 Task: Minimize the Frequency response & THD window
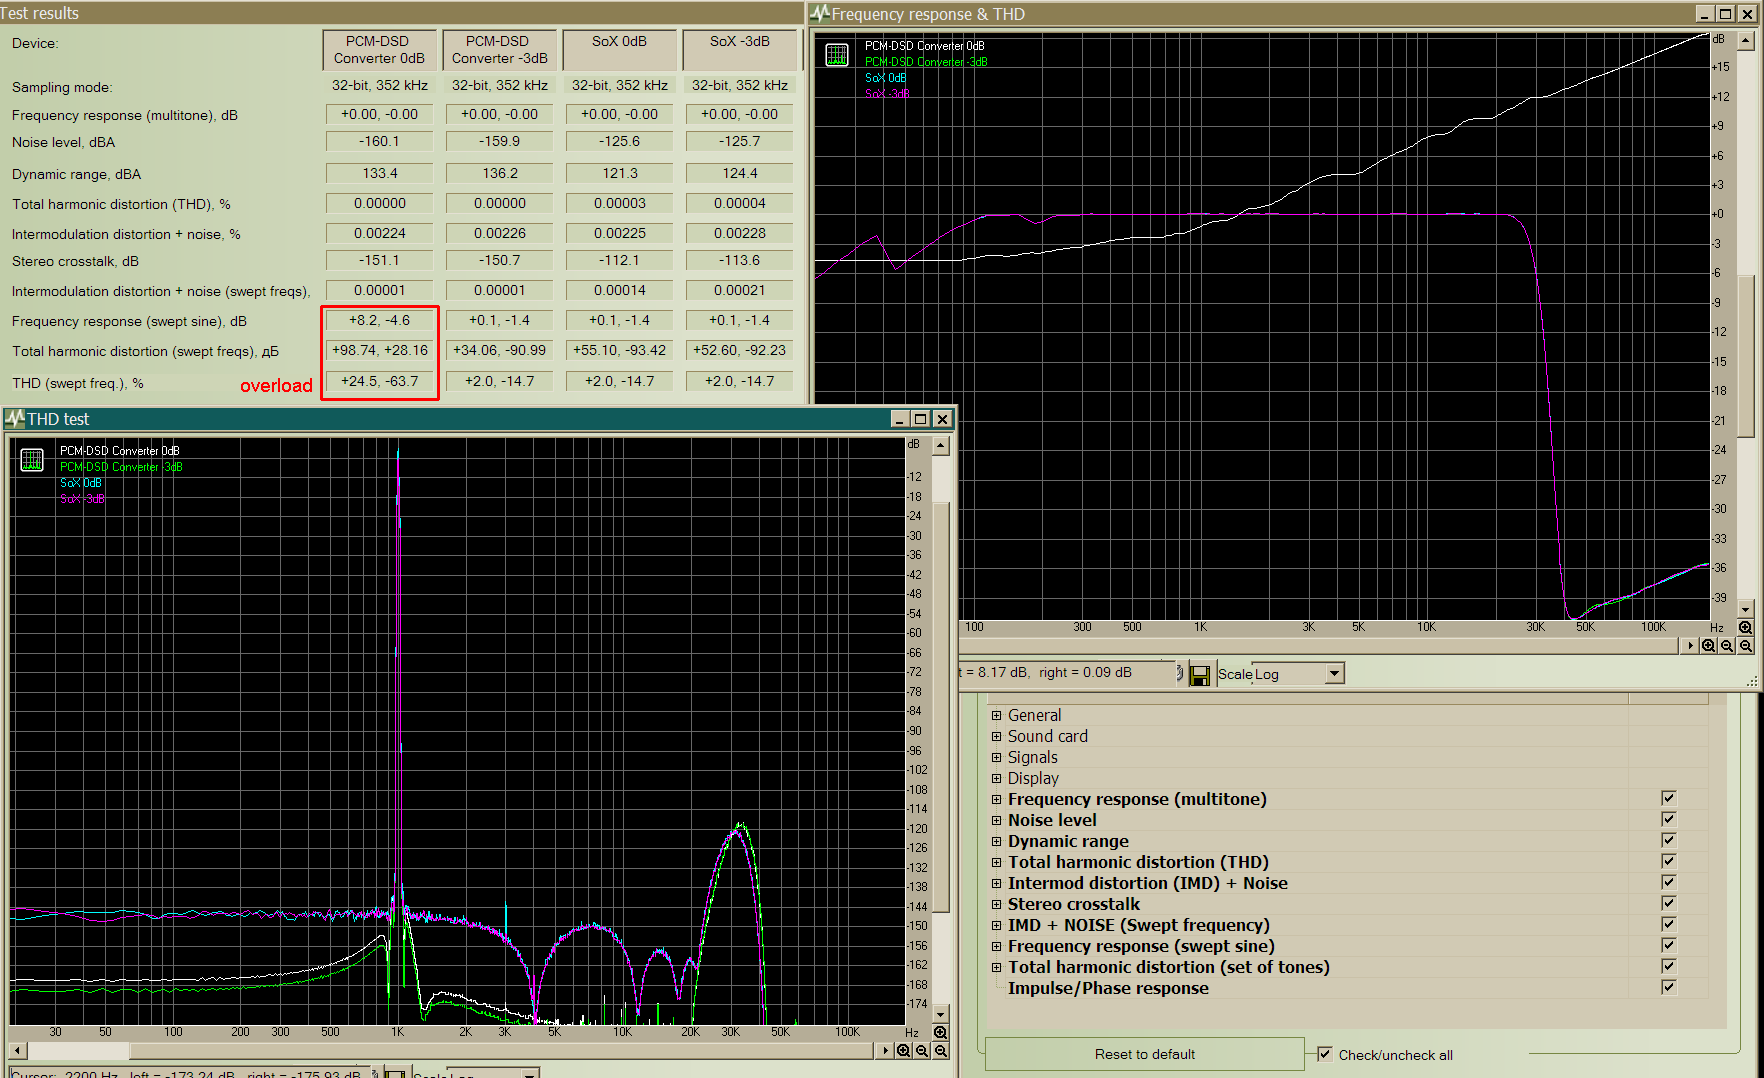(x=1706, y=14)
